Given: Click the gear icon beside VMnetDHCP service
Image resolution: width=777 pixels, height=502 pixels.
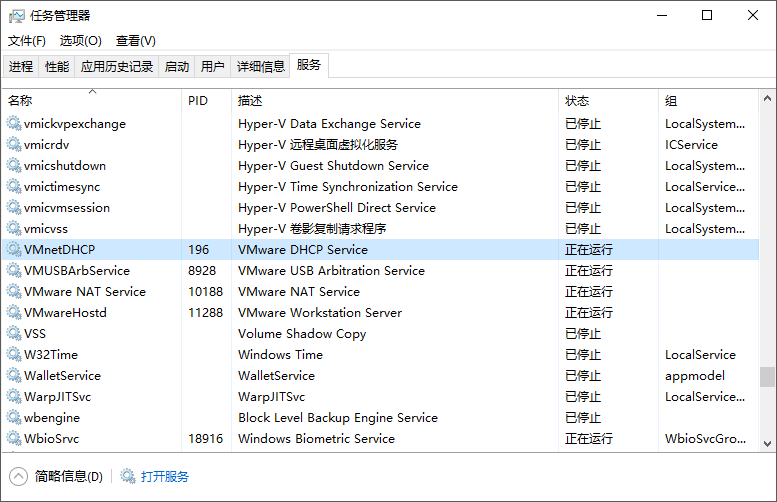Looking at the screenshot, I should pos(14,249).
